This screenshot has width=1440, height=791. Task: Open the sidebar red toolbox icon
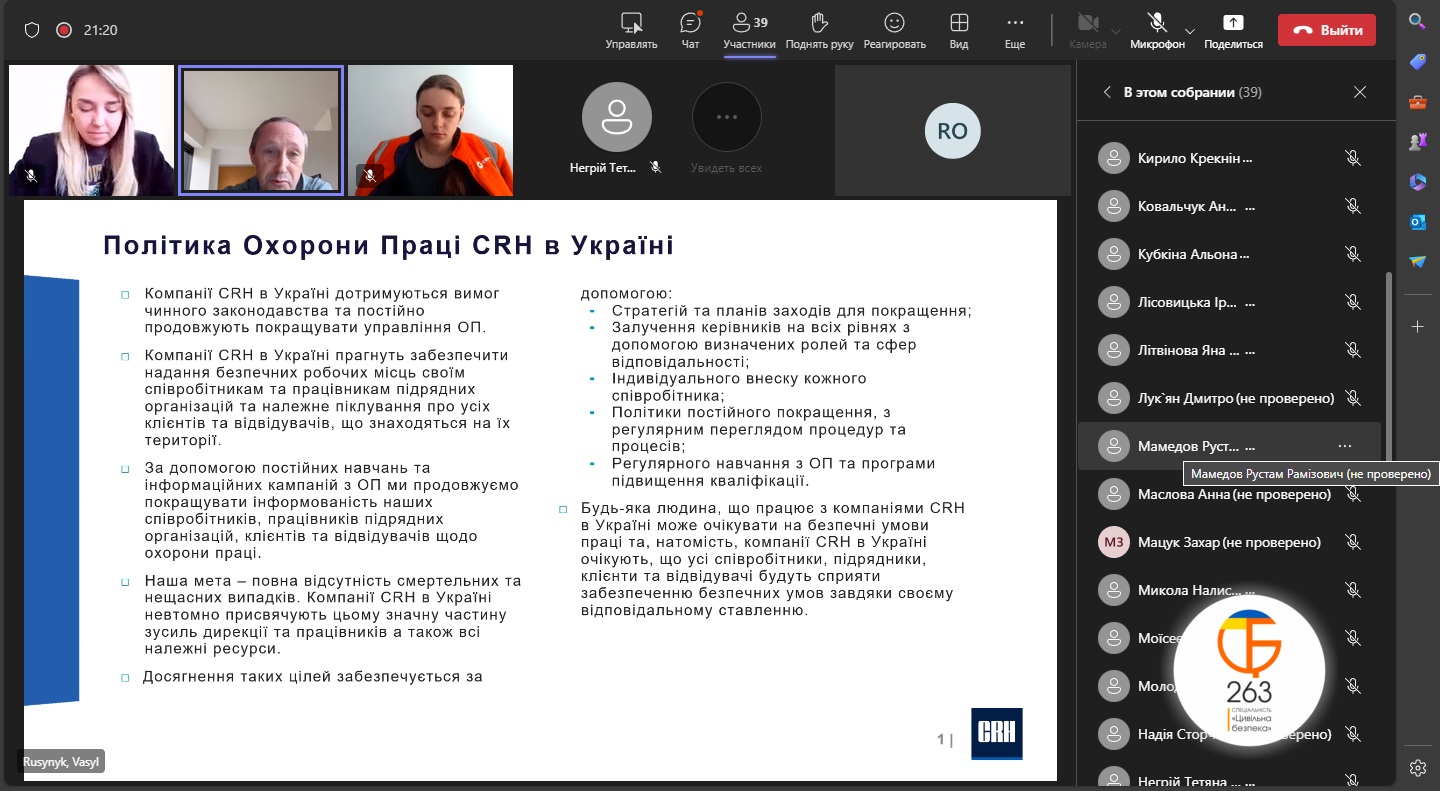1417,102
